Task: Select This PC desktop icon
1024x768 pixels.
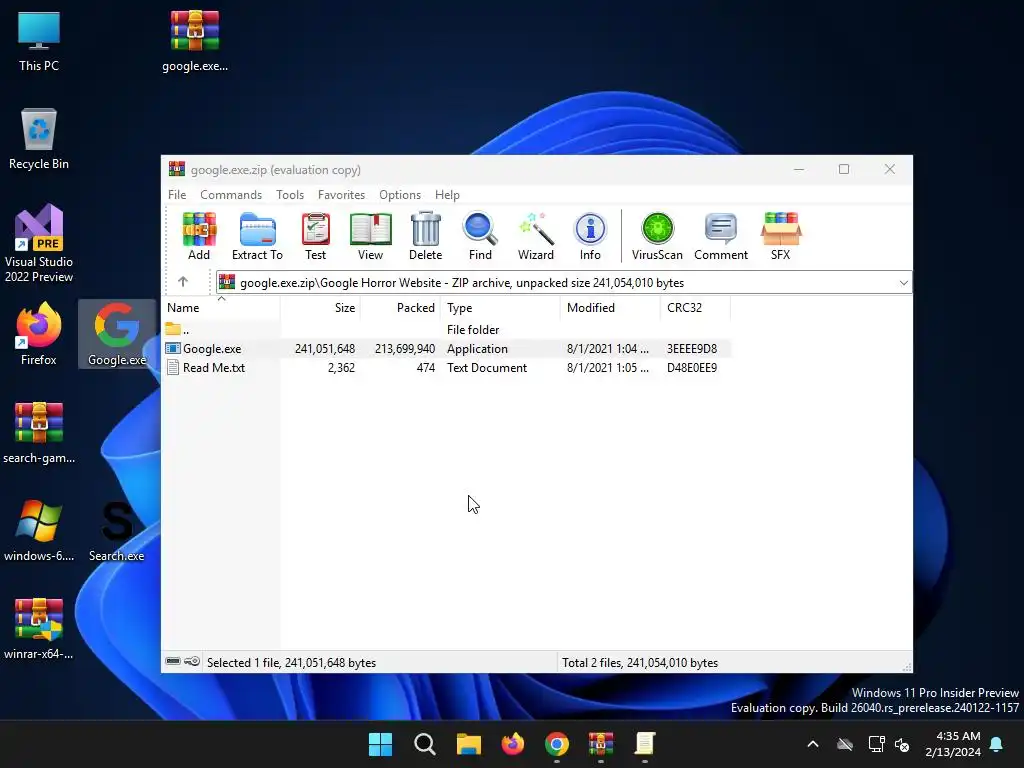Action: tap(39, 41)
